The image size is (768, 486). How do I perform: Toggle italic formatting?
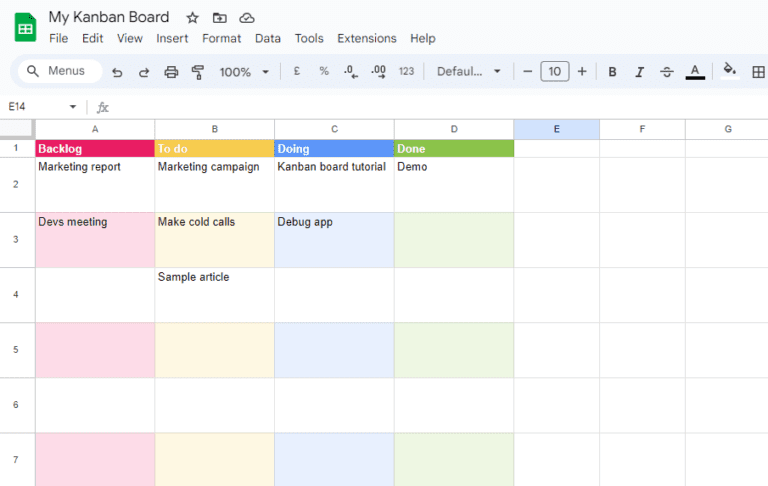639,72
